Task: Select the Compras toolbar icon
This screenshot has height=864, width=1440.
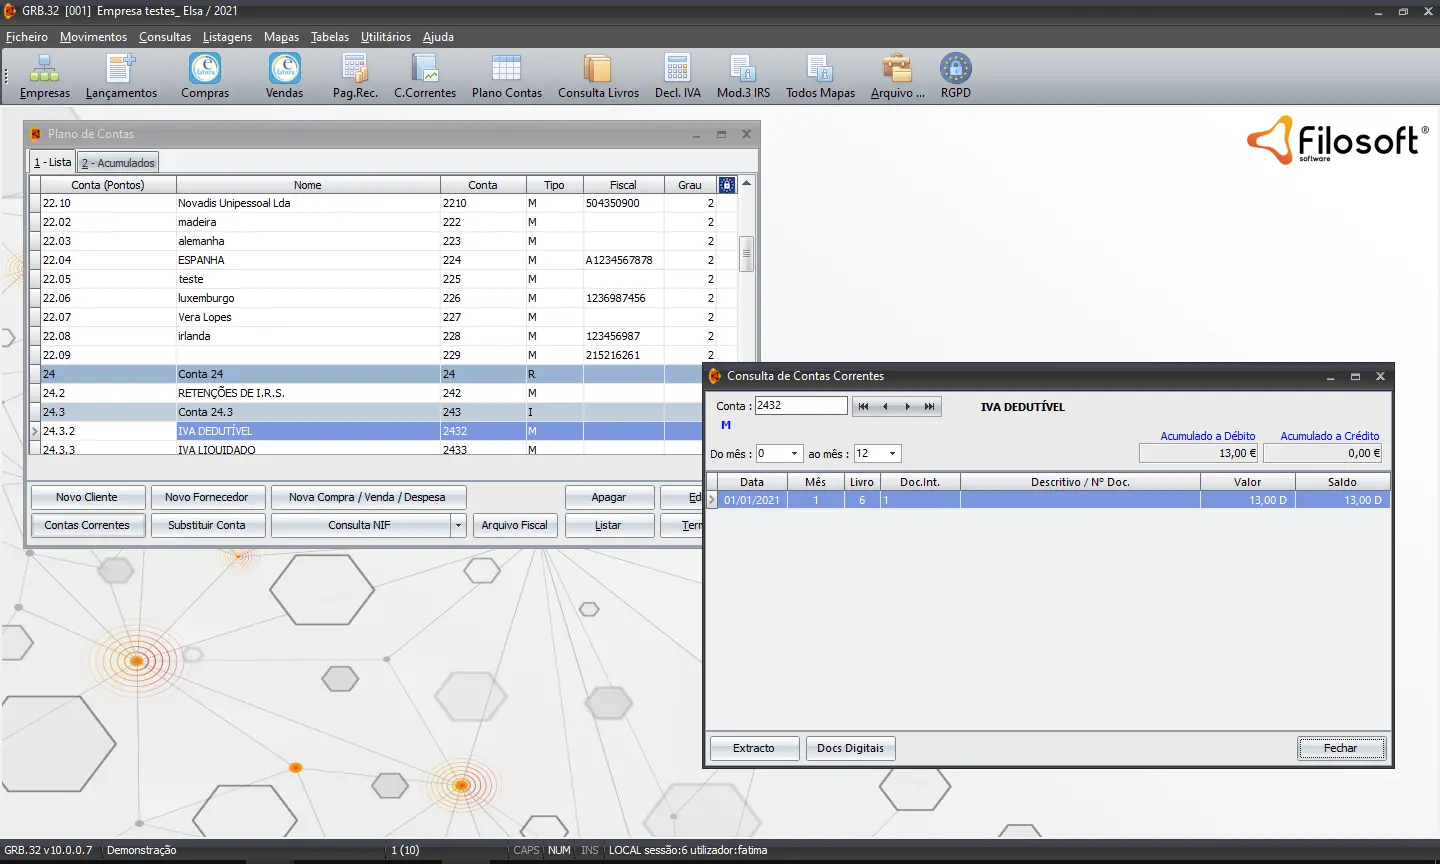Action: 204,75
